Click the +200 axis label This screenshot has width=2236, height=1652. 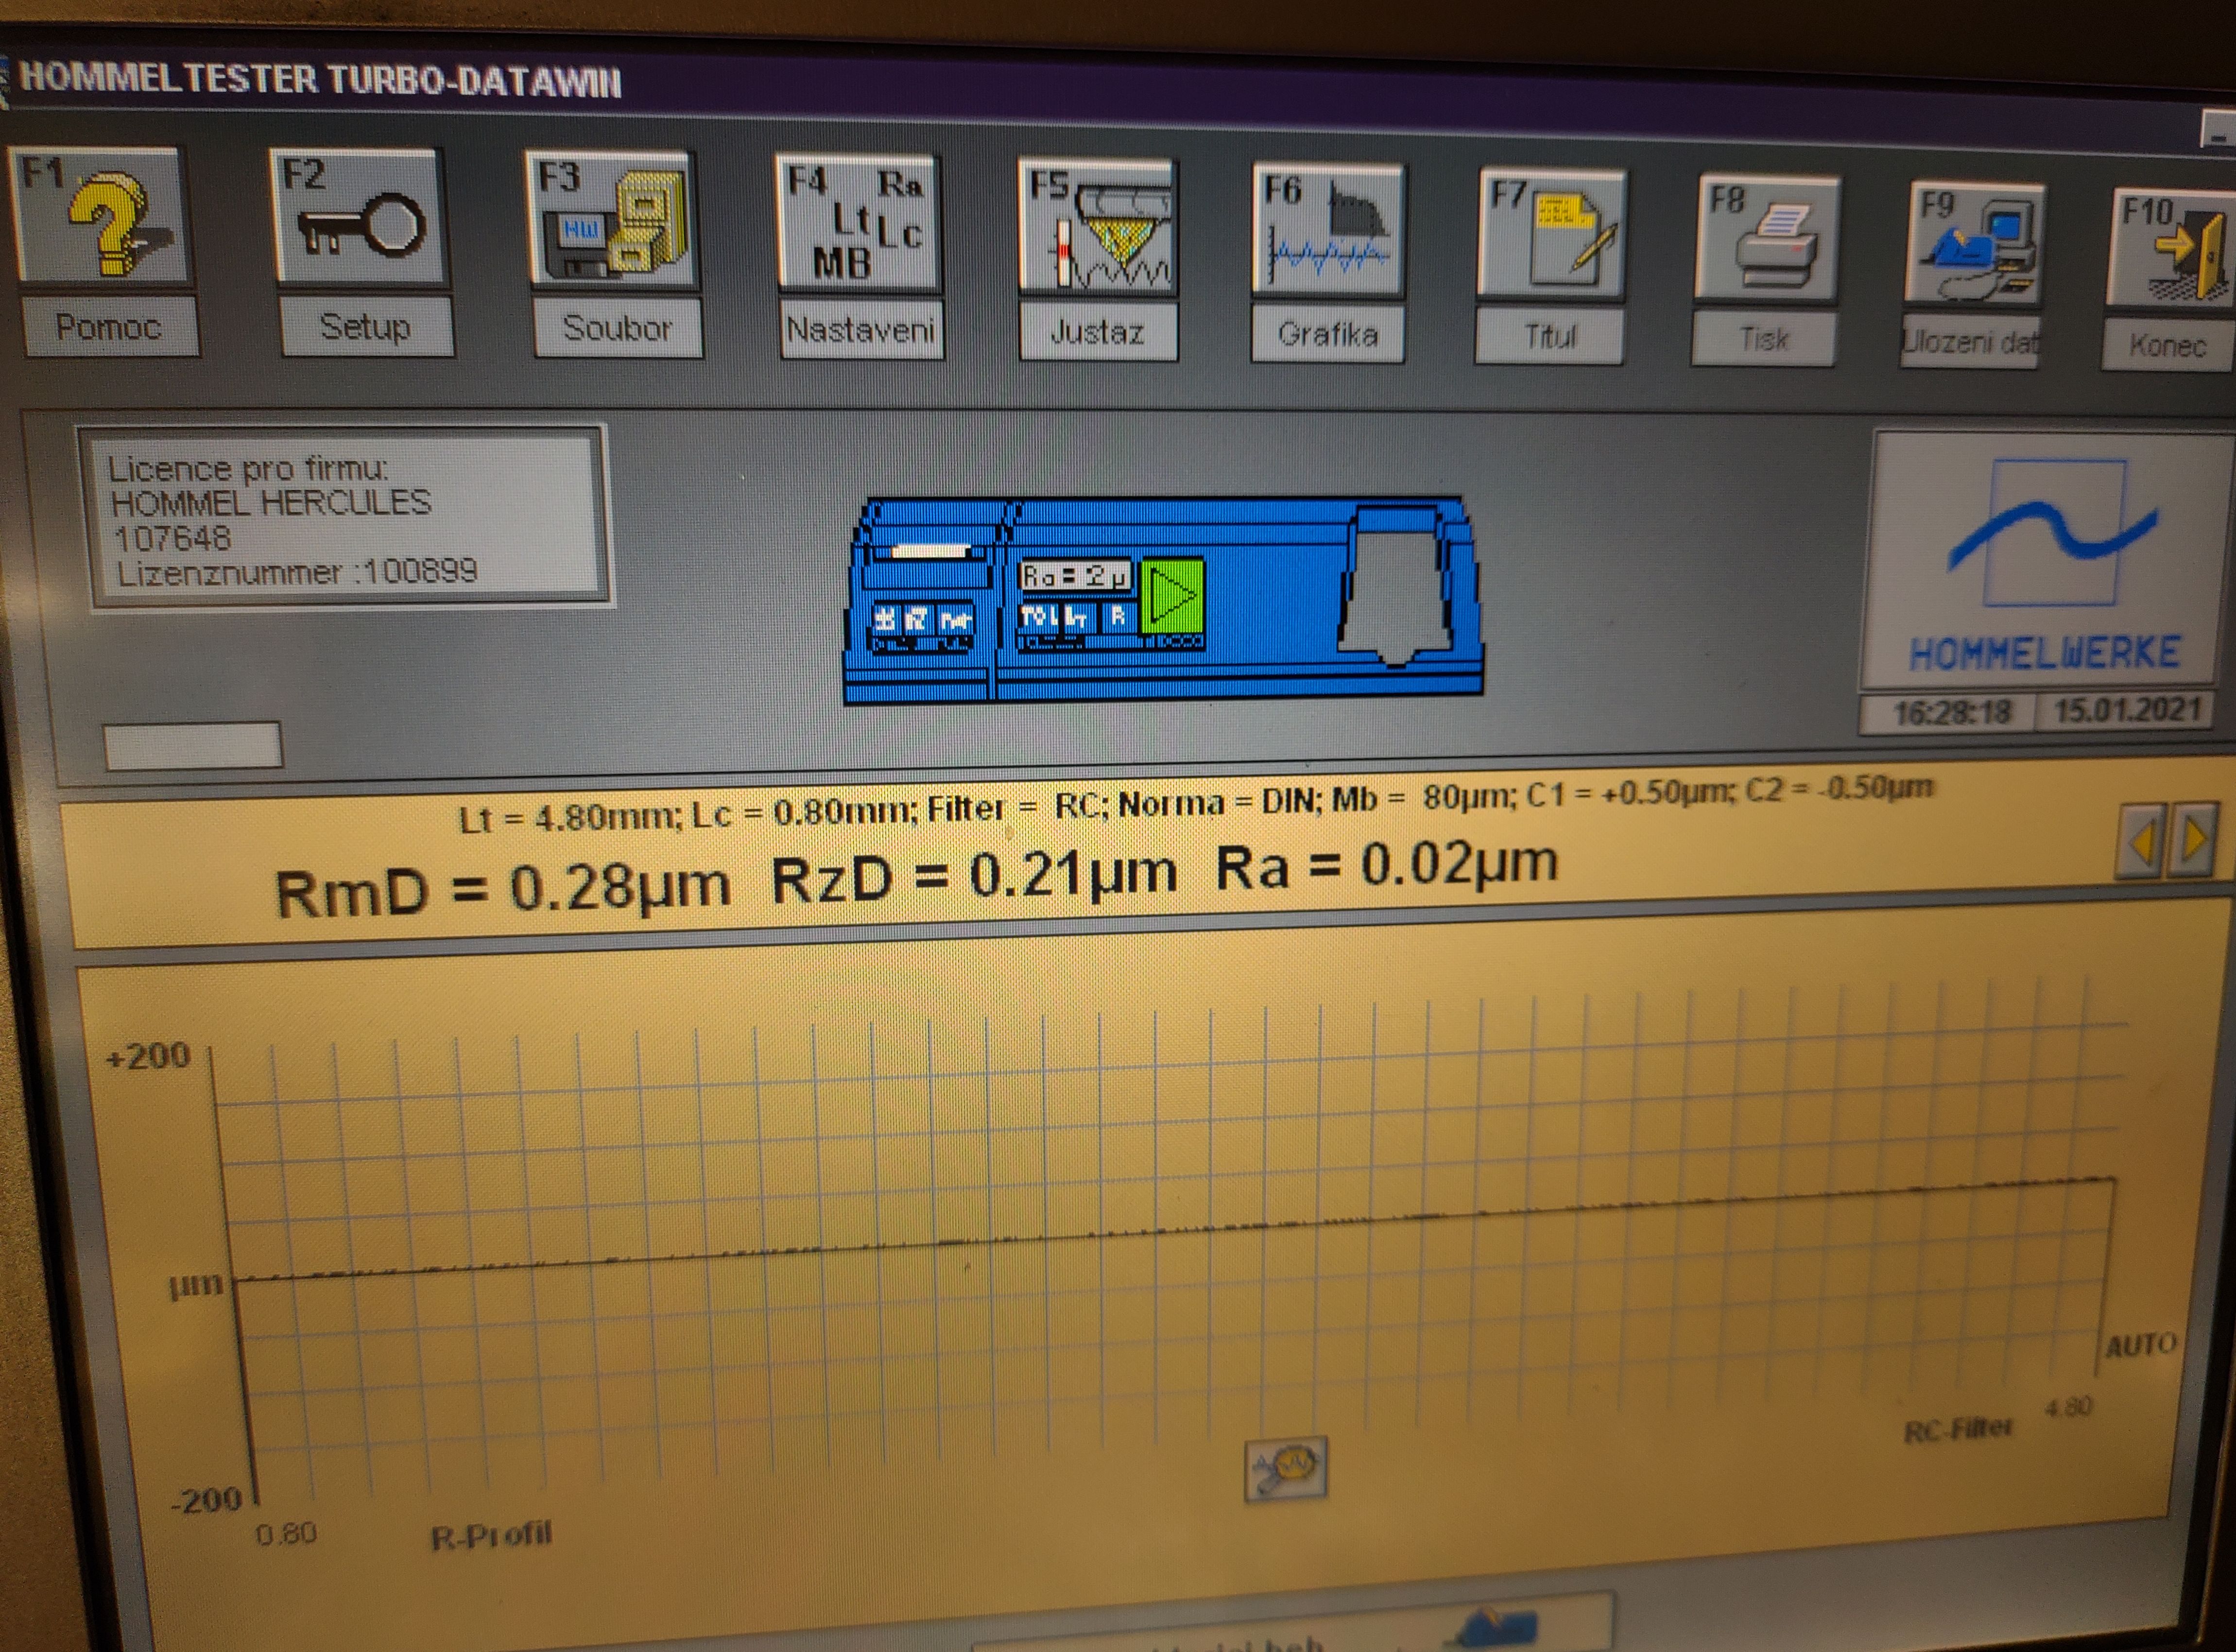coord(148,1056)
